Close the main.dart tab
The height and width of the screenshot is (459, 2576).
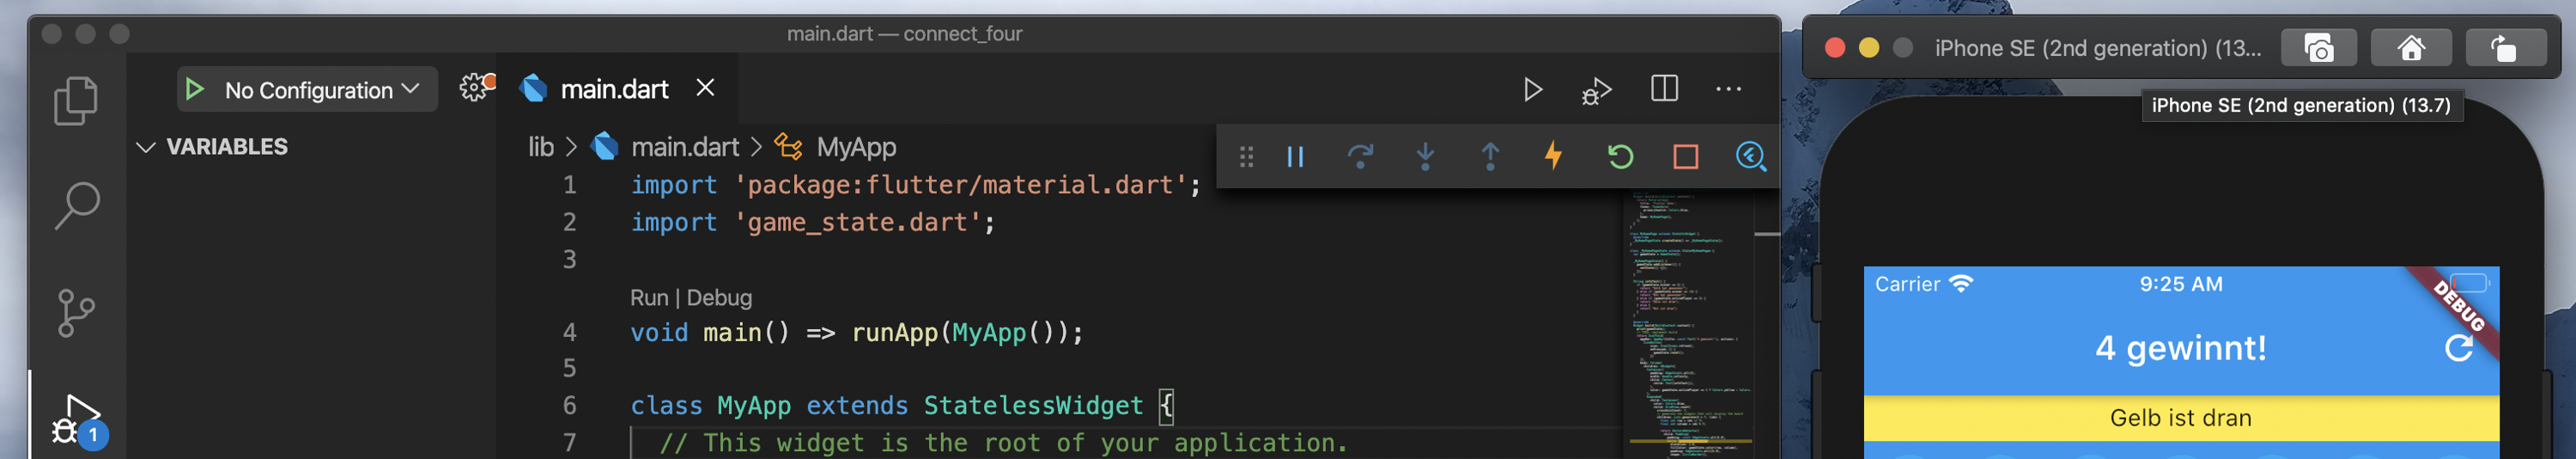[705, 88]
